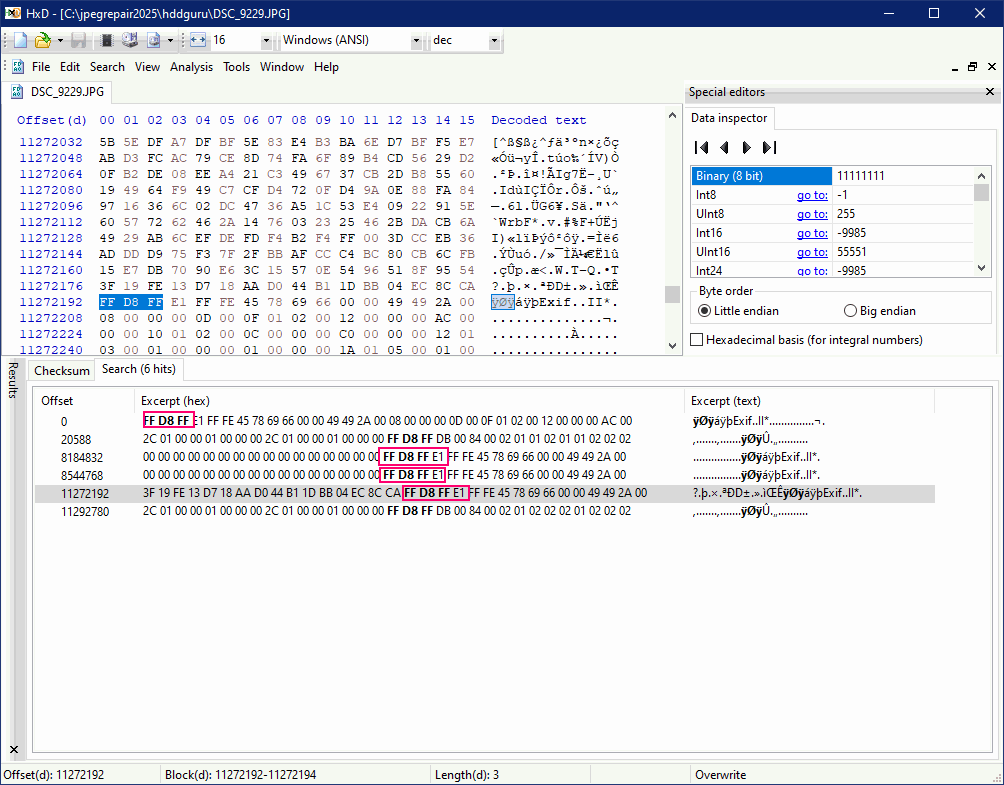The height and width of the screenshot is (785, 1004).
Task: Click the hex editor scroll down arrow
Action: [x=672, y=346]
